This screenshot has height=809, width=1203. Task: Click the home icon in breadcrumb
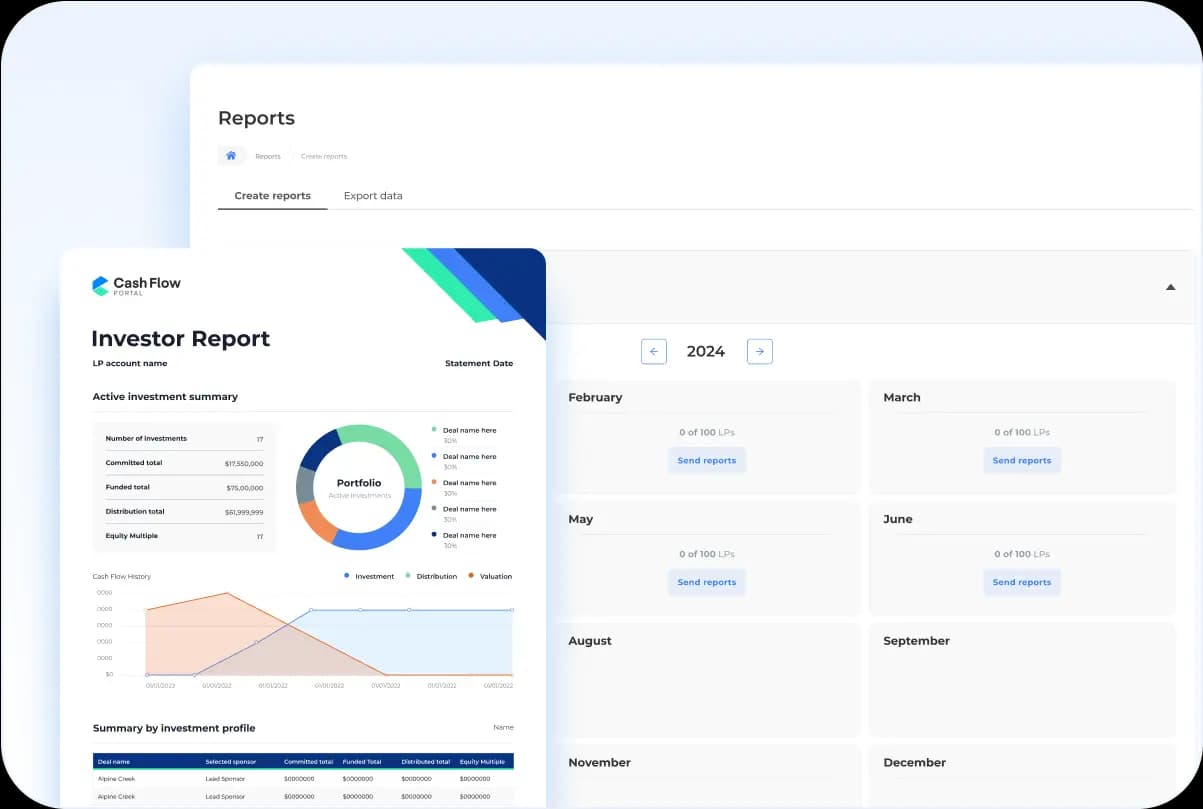pyautogui.click(x=231, y=156)
